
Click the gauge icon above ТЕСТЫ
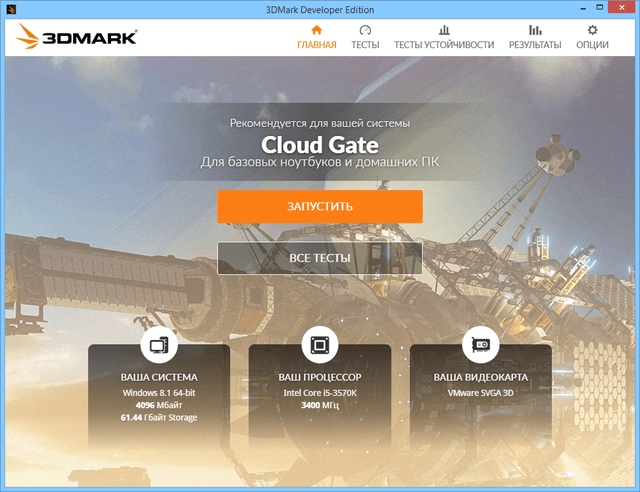pyautogui.click(x=365, y=31)
